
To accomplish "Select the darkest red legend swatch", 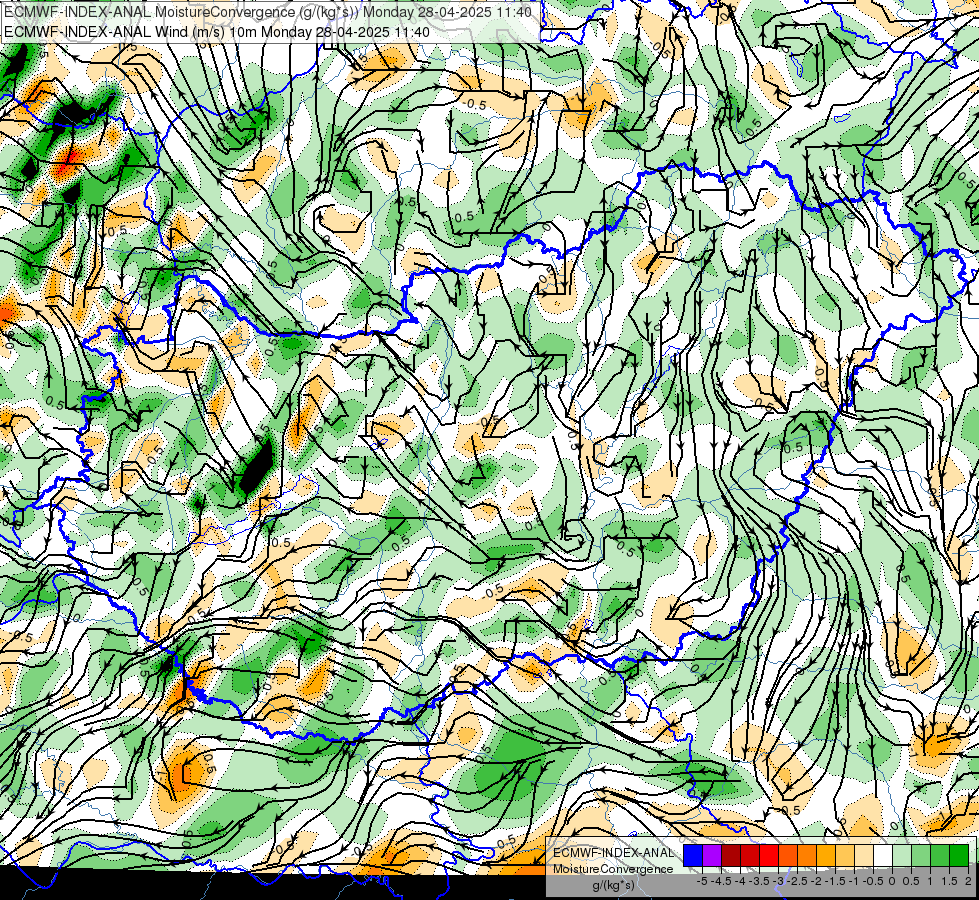I will point(731,855).
